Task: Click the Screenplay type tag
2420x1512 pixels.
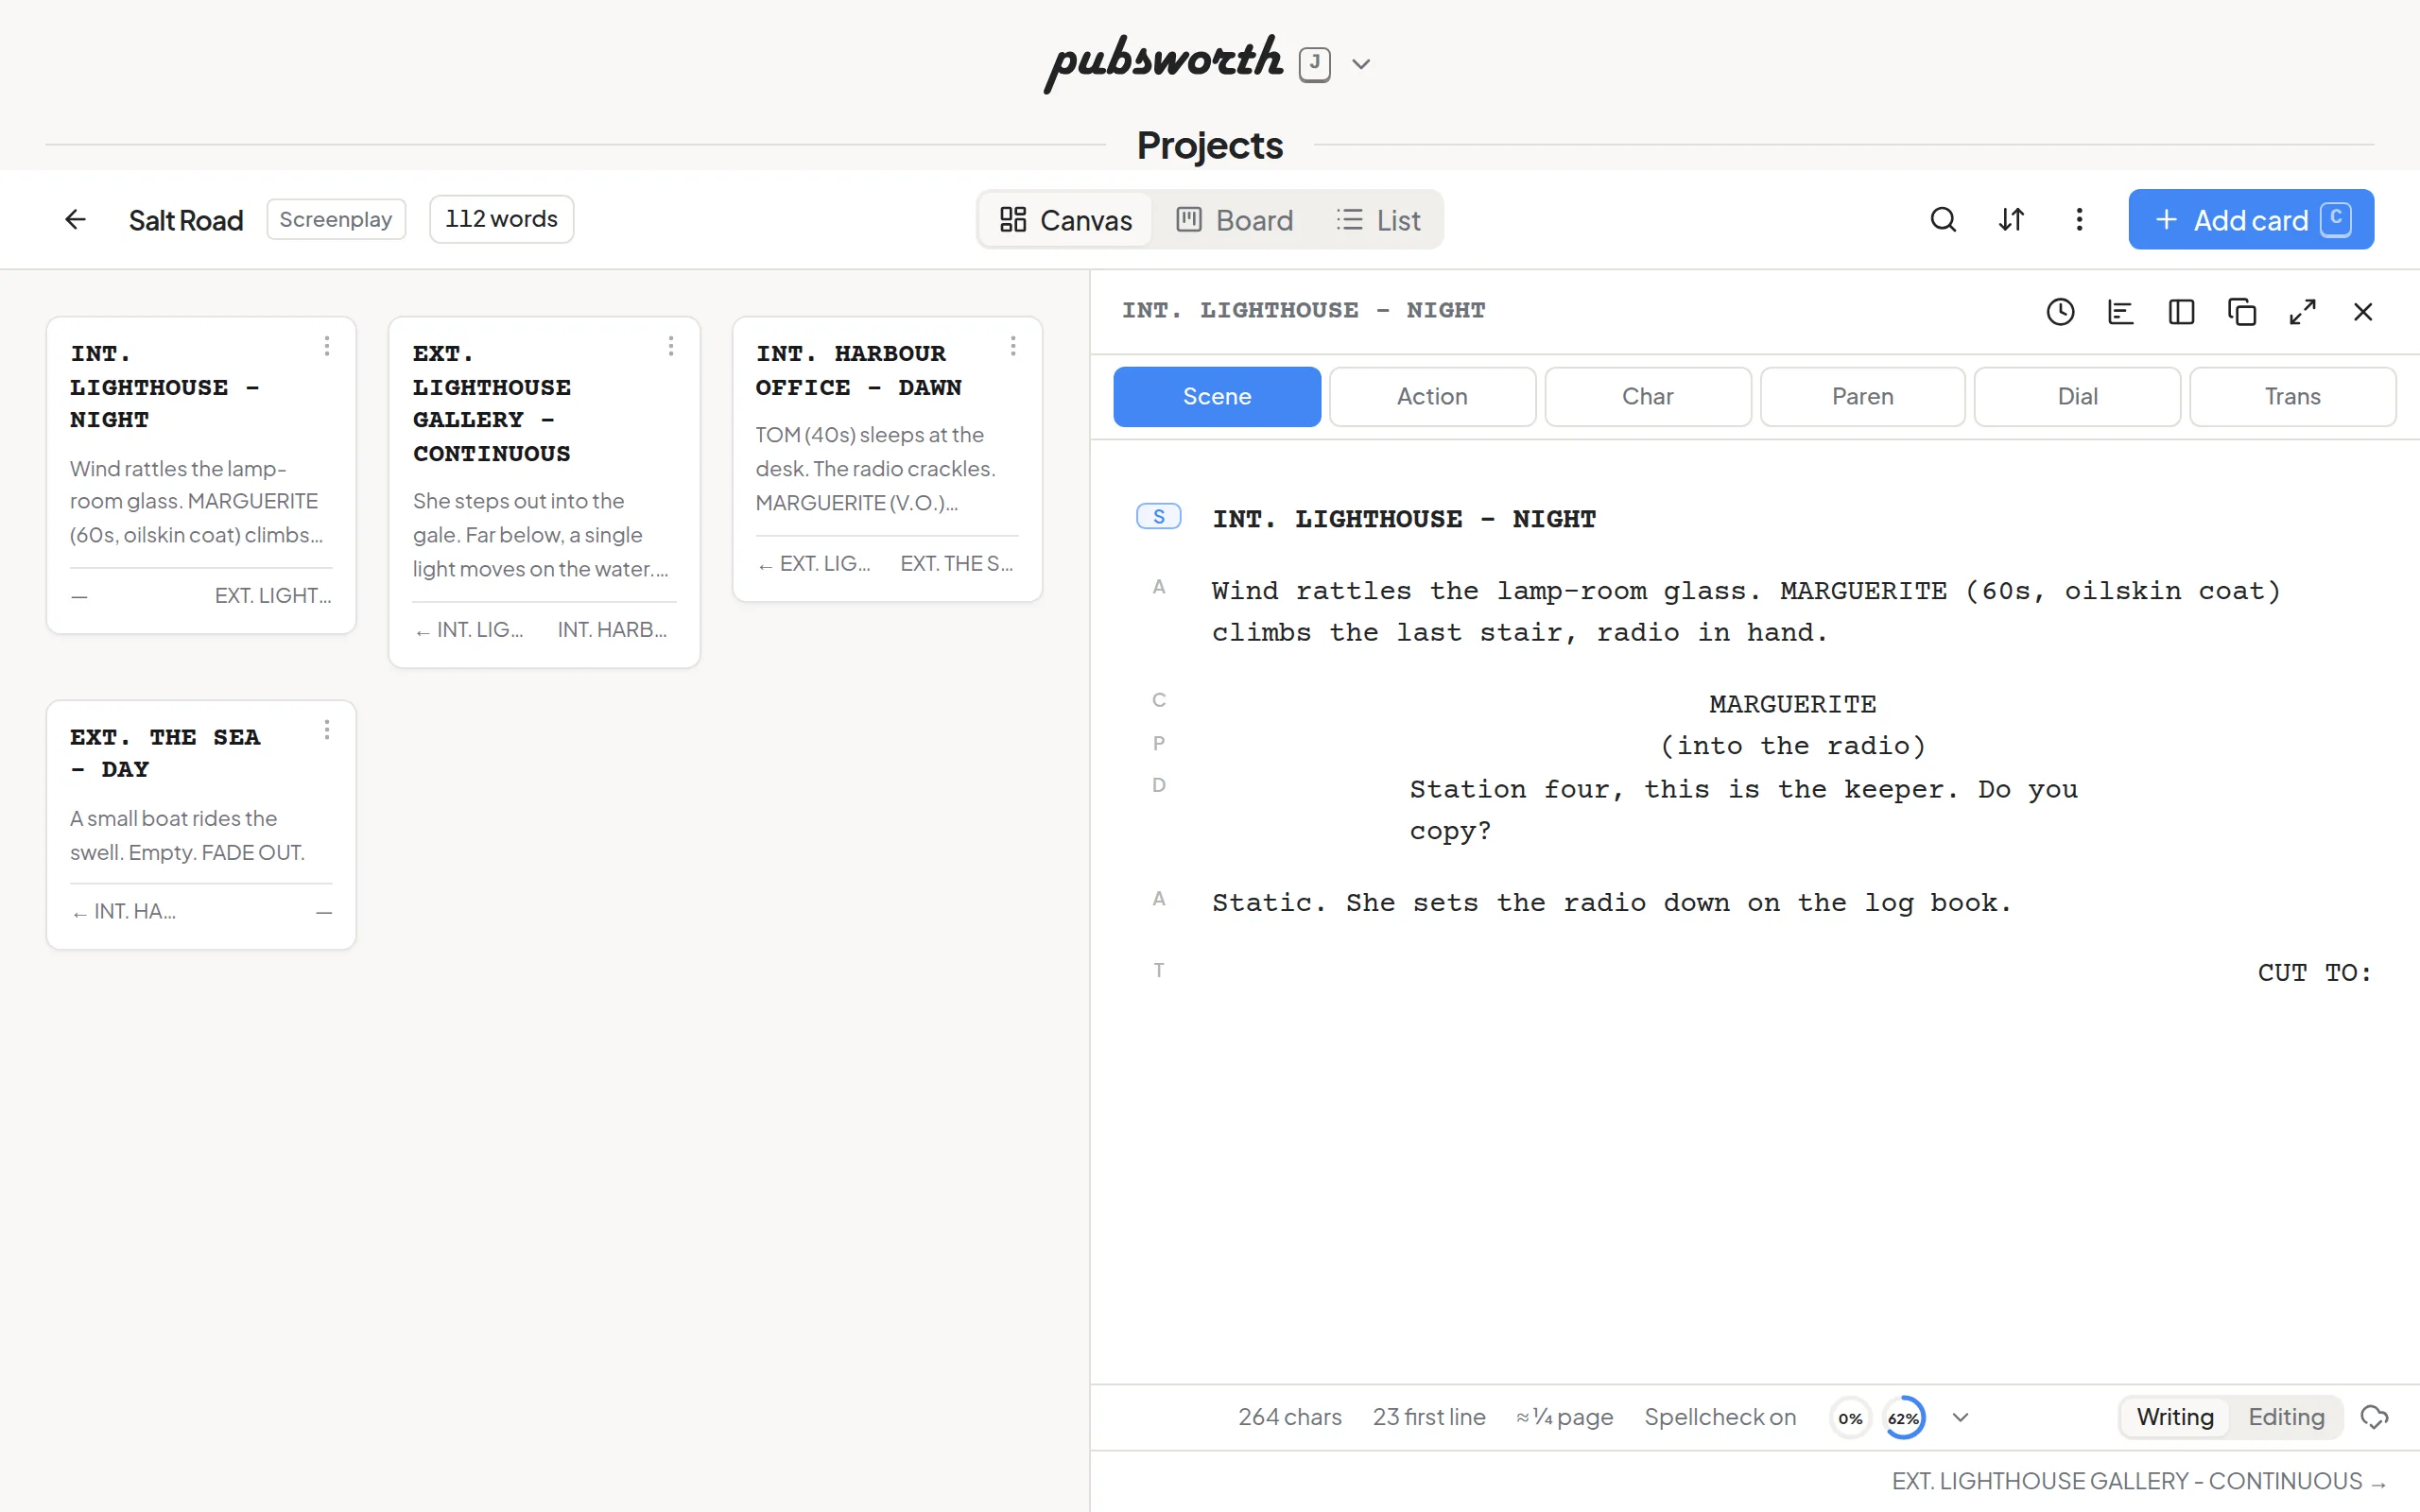Action: 336,219
